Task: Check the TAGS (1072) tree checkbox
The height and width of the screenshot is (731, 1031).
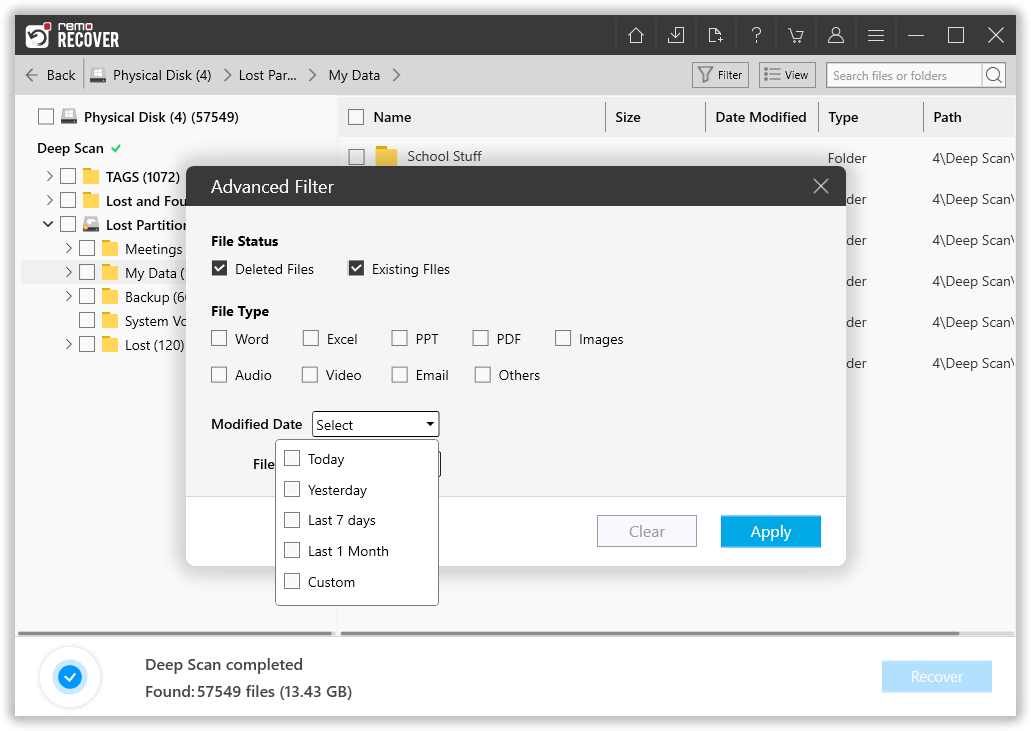Action: pos(68,176)
